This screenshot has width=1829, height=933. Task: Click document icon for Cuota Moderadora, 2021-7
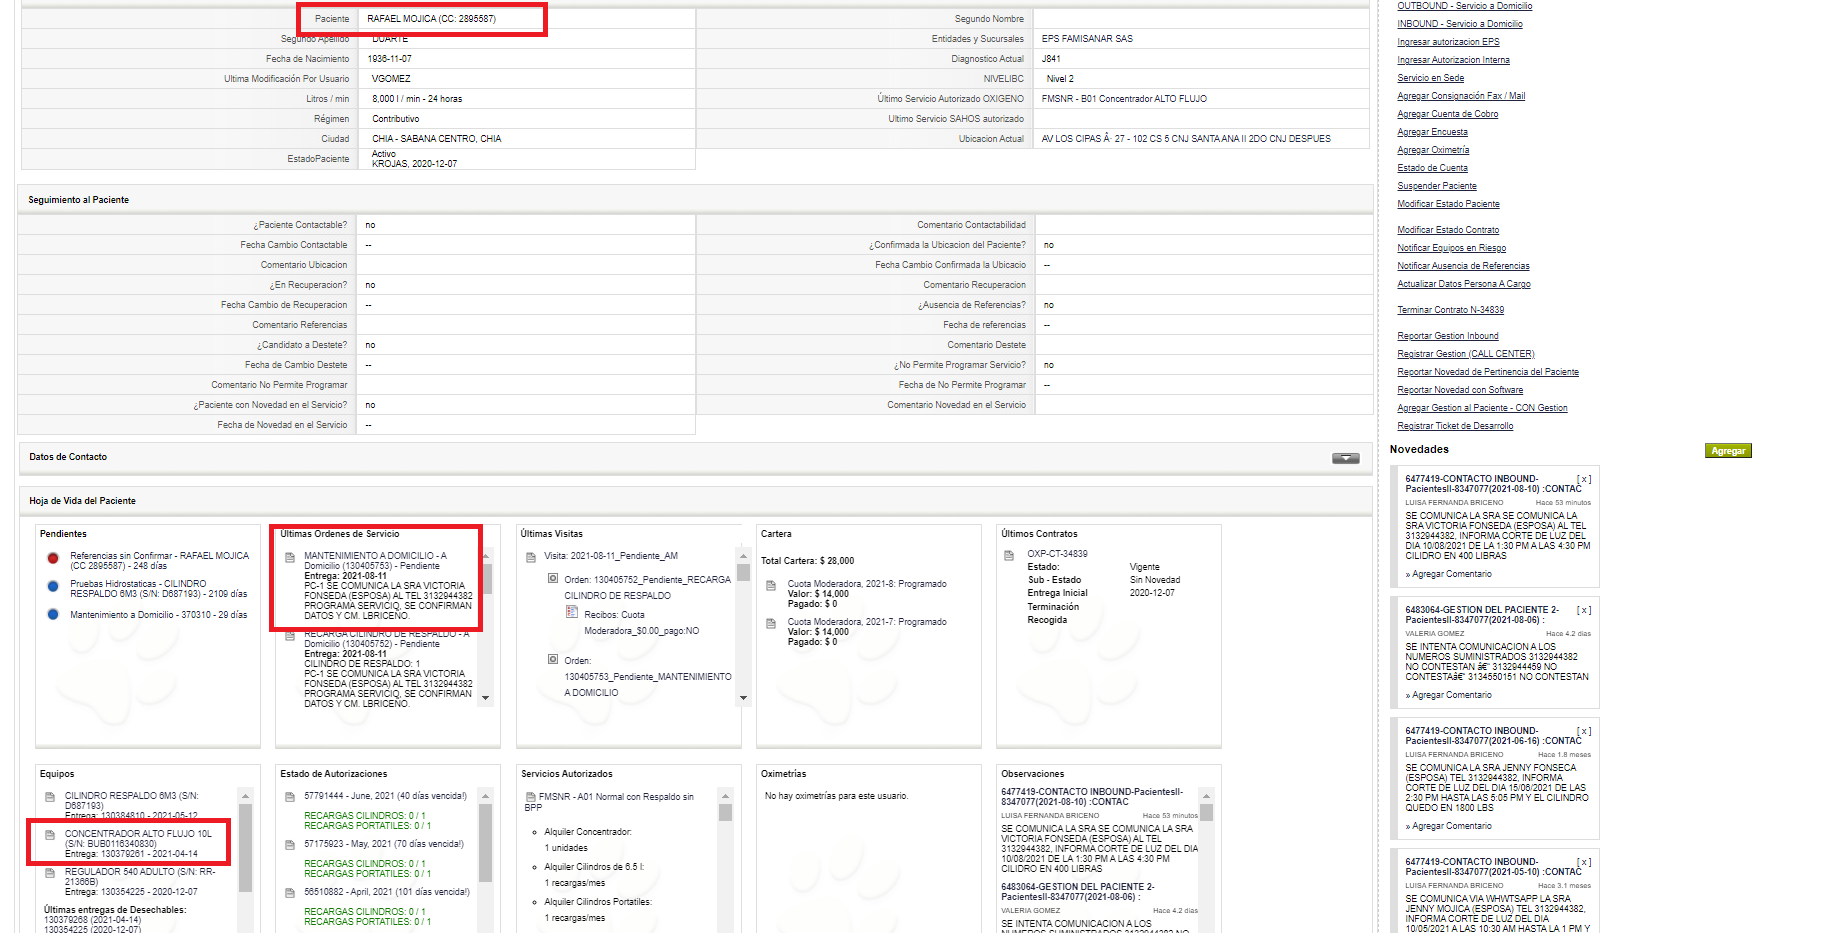coord(771,623)
